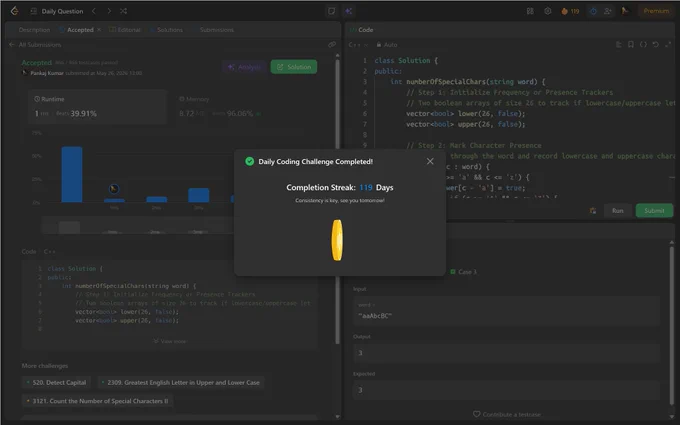Open the Submissions tab
This screenshot has width=680, height=425.
(x=216, y=30)
